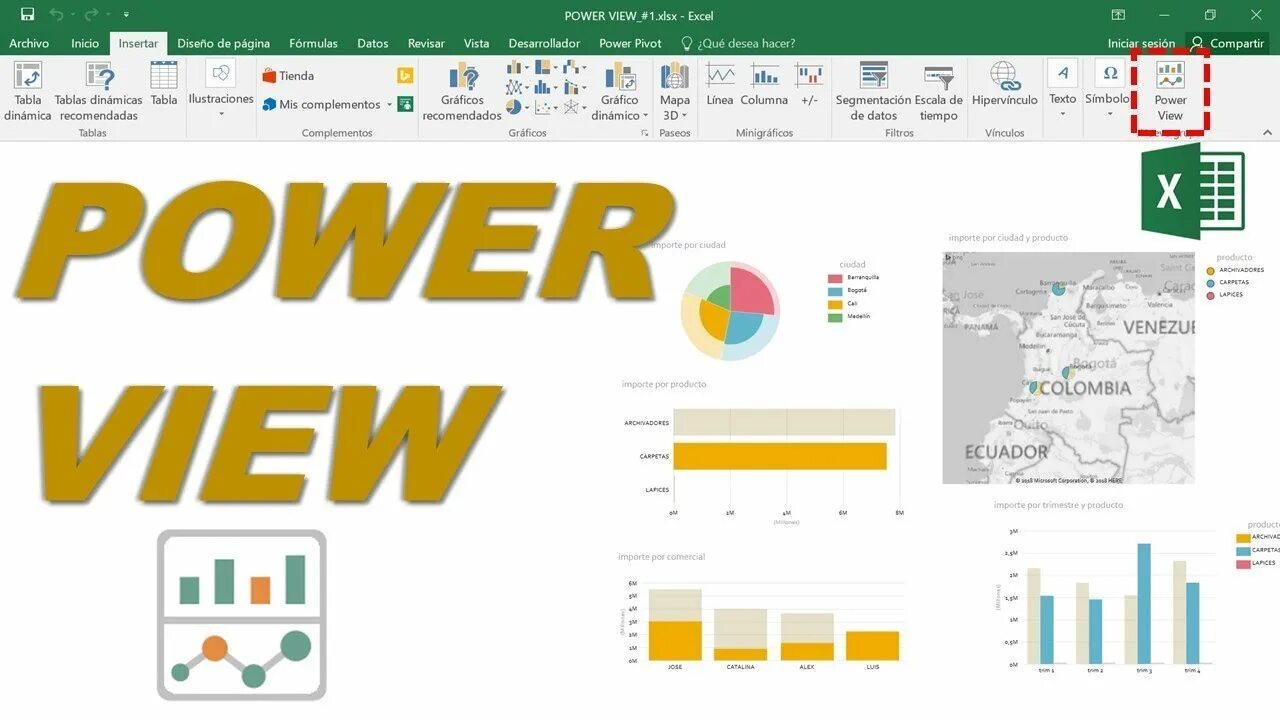Switch to the Inicio tab
This screenshot has height=720, width=1280.
coord(85,43)
